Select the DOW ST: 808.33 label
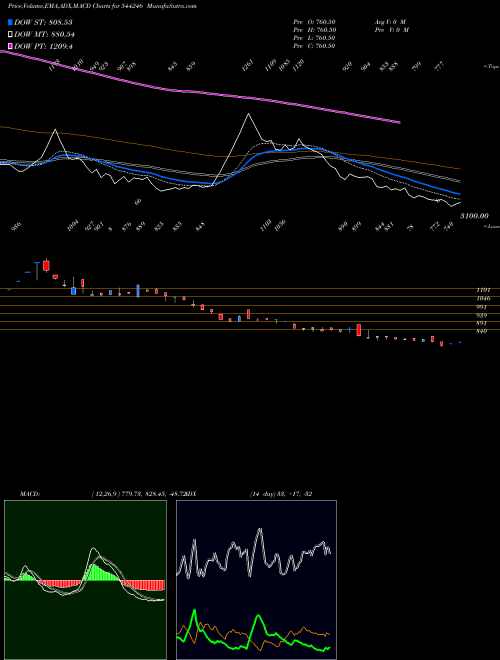The image size is (500, 660). point(43,22)
